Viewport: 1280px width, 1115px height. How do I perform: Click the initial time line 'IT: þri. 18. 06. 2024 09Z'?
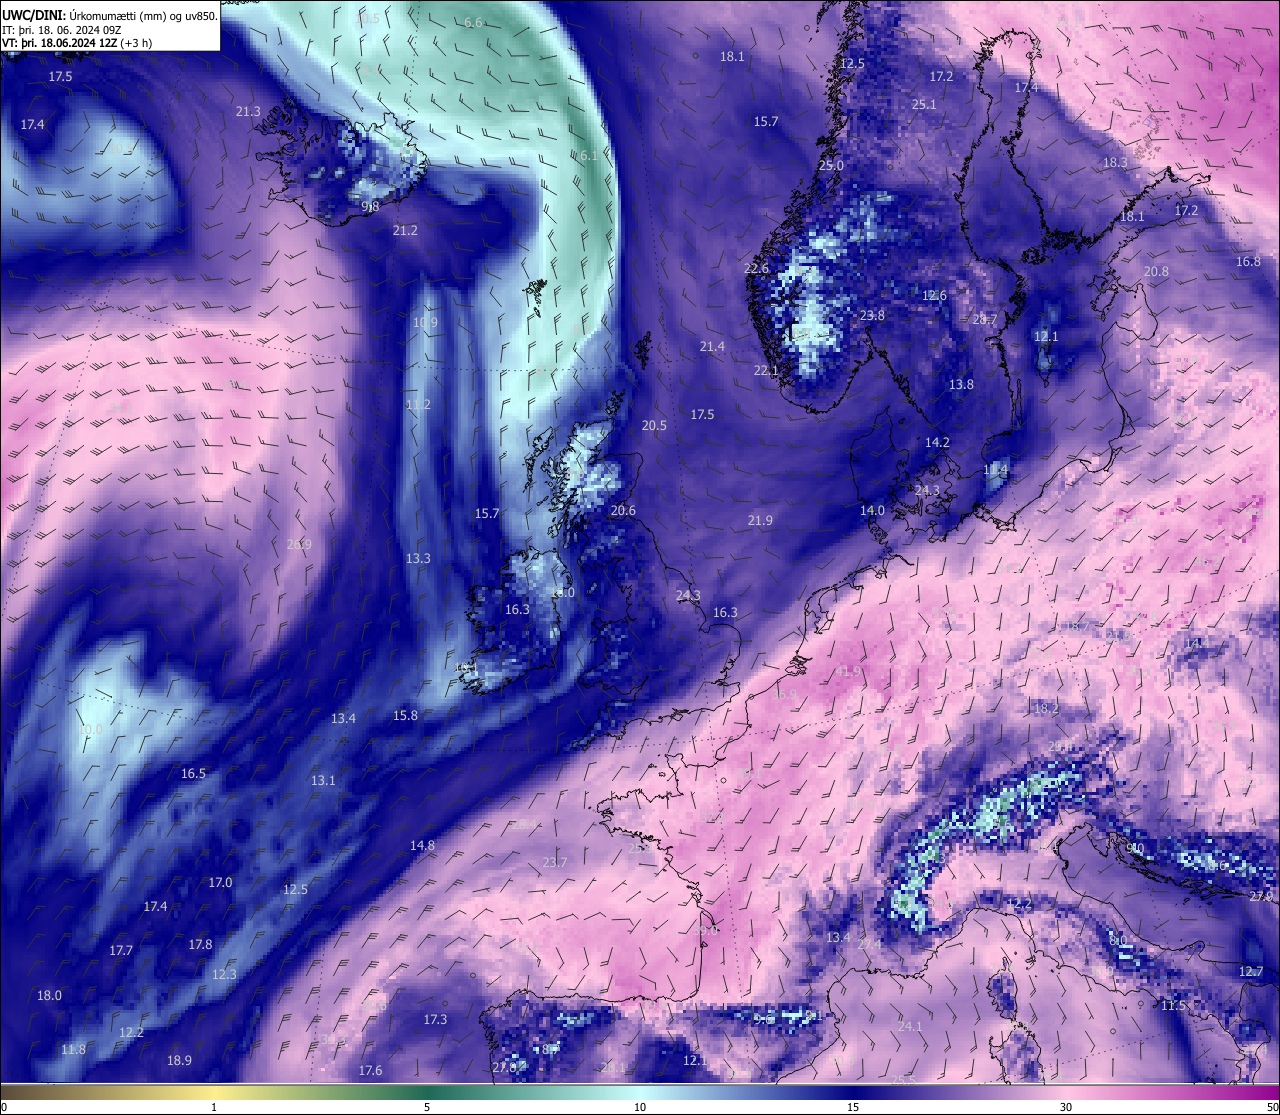[x=62, y=30]
